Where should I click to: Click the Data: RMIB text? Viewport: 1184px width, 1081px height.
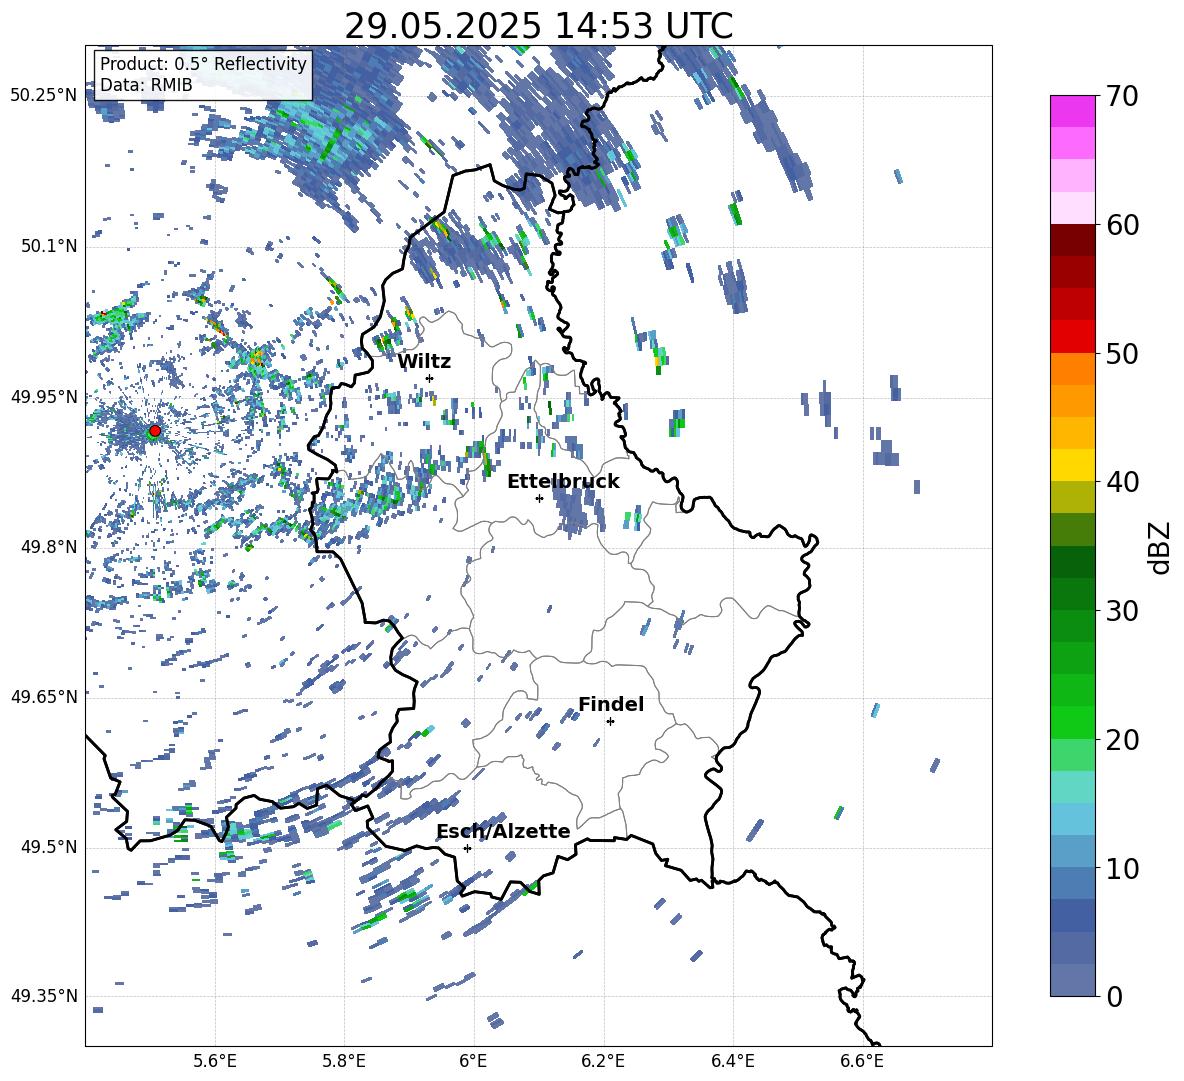(146, 85)
